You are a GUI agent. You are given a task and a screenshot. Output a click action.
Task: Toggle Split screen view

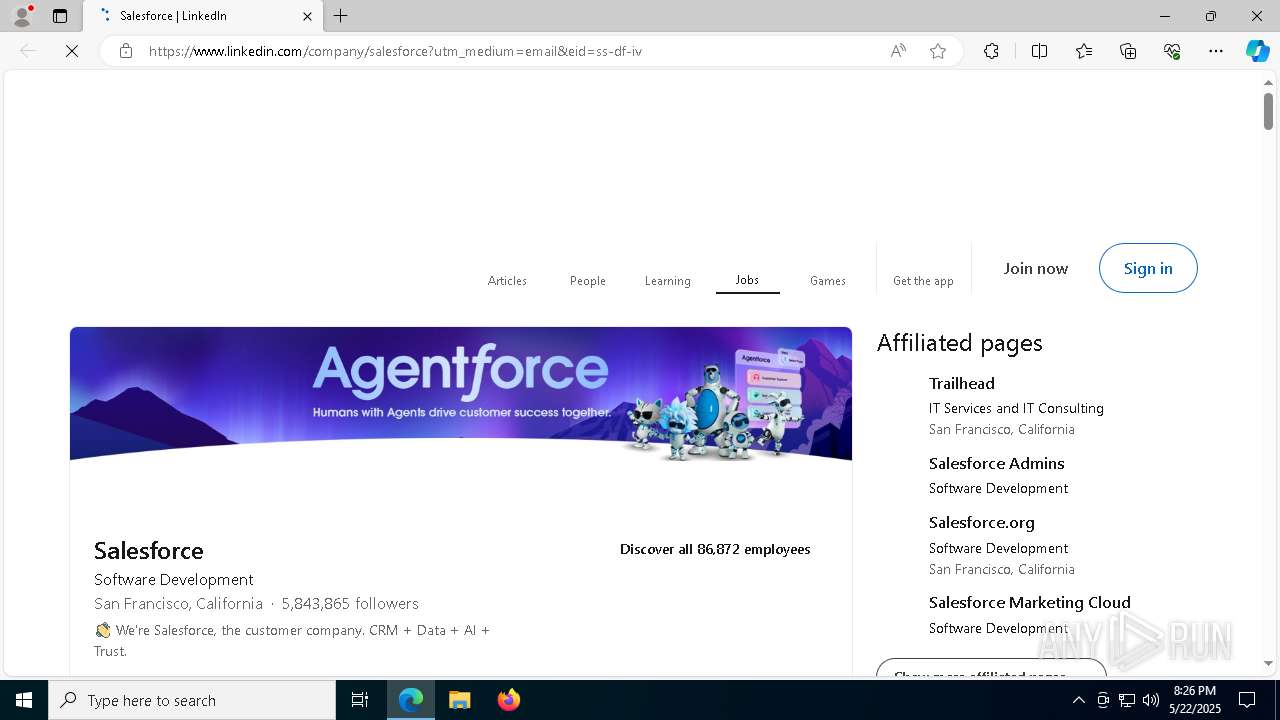[1039, 51]
